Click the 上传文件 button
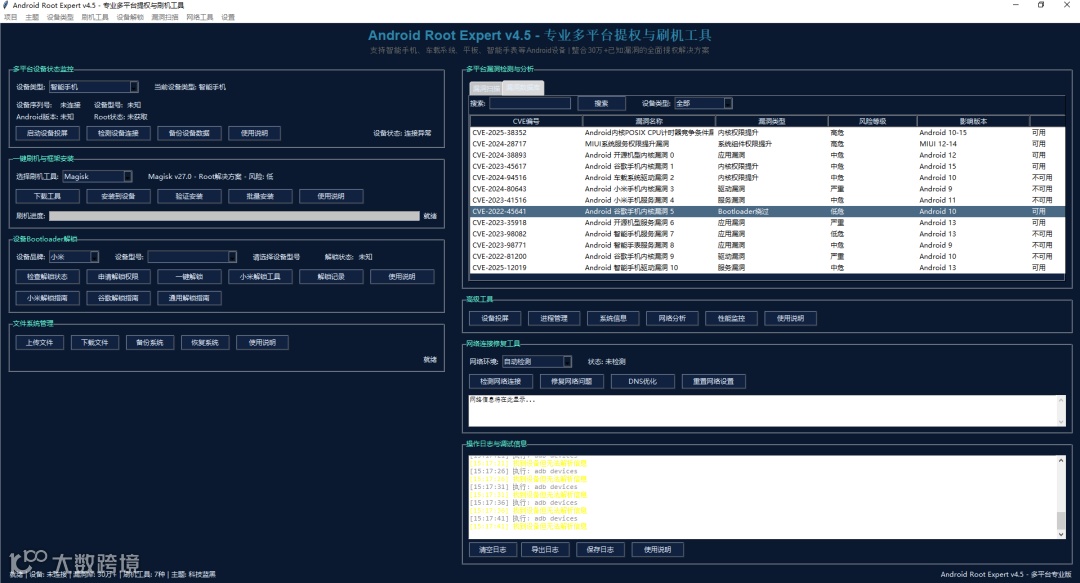Image resolution: width=1080 pixels, height=583 pixels. coord(40,342)
